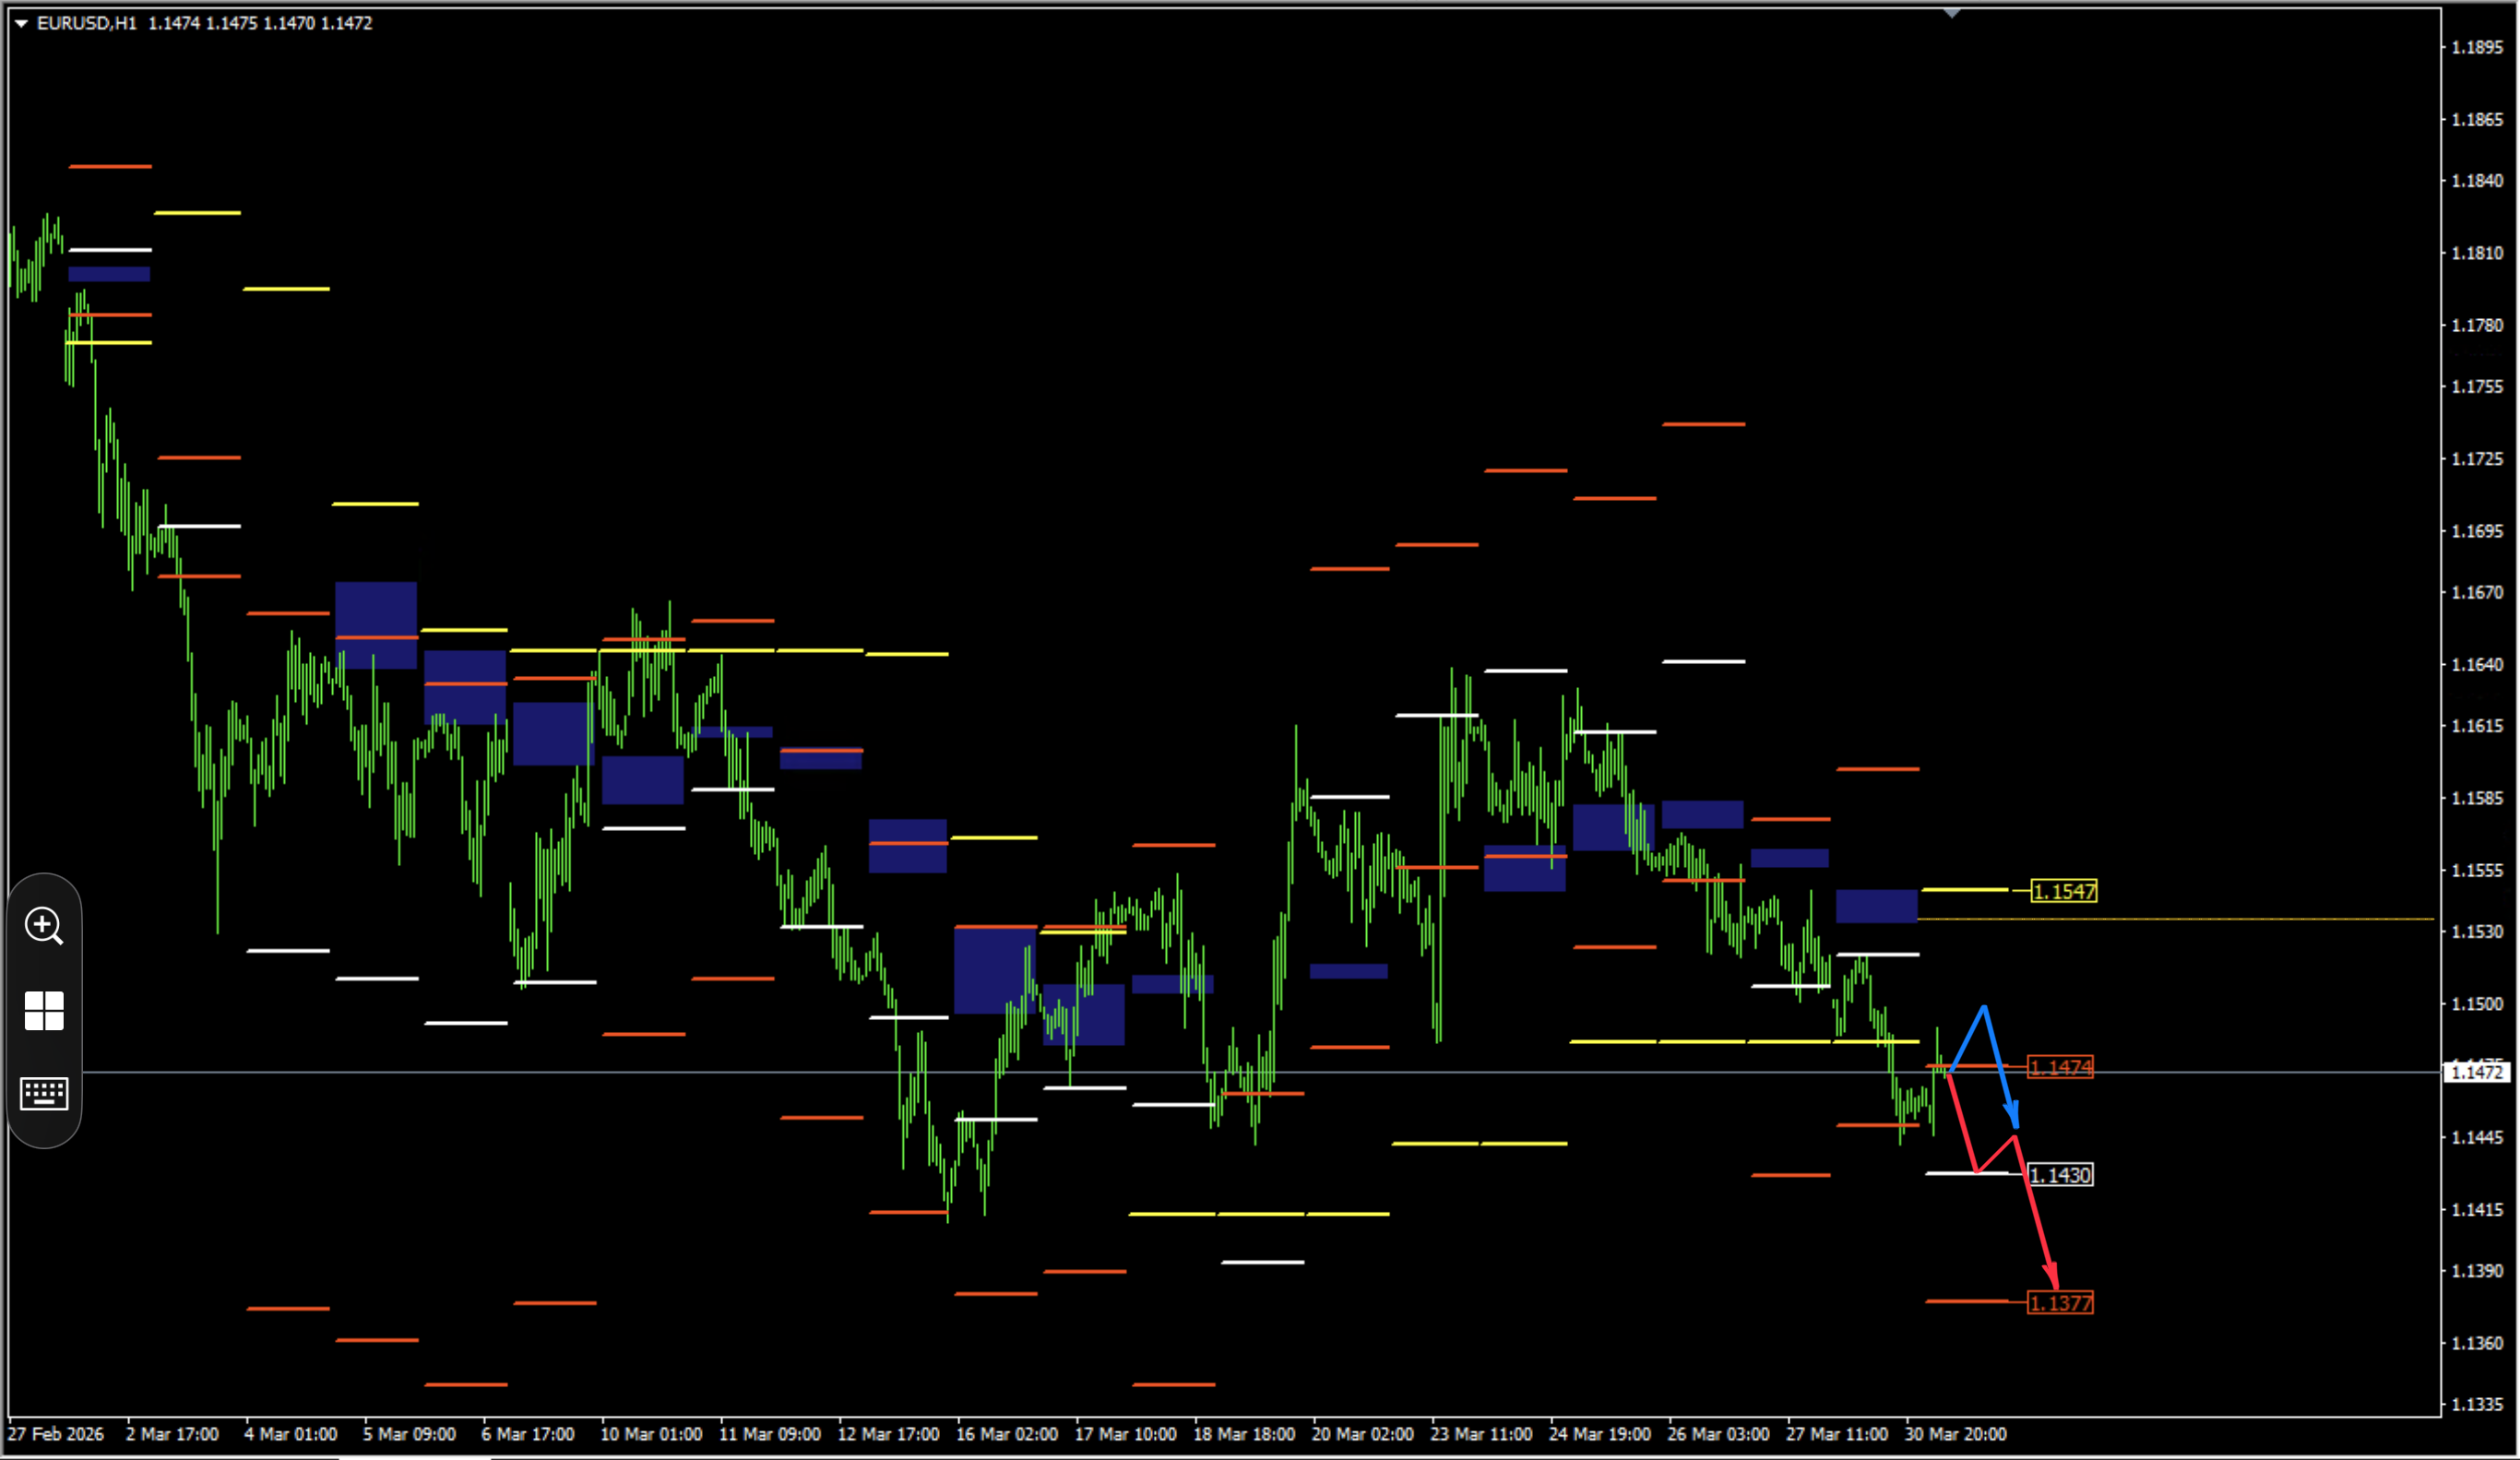Click the current price tag 1.1472 on axis
This screenshot has height=1460, width=2520.
pos(2476,1073)
